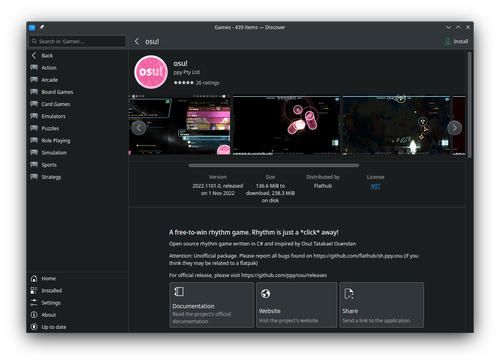The height and width of the screenshot is (364, 500).
Task: Click the 26 ratings stars
Action: click(x=183, y=83)
